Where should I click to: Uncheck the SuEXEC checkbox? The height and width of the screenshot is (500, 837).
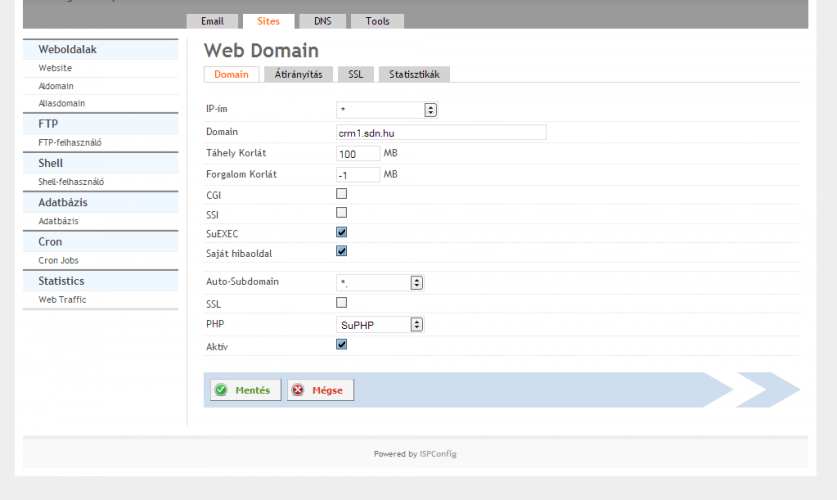[341, 232]
